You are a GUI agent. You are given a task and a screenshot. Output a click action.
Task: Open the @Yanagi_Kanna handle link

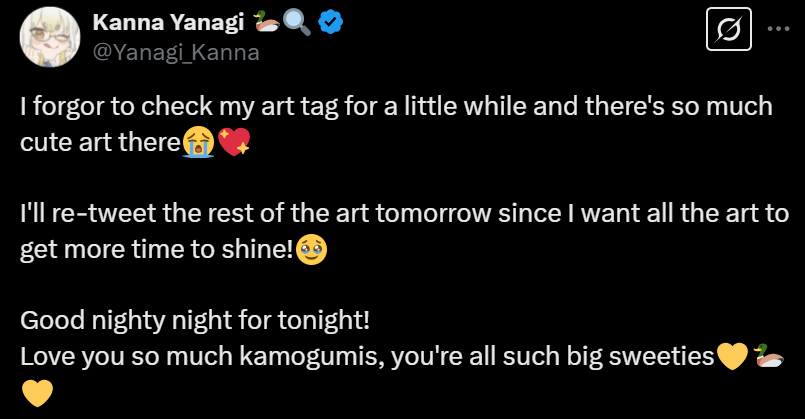click(x=176, y=53)
